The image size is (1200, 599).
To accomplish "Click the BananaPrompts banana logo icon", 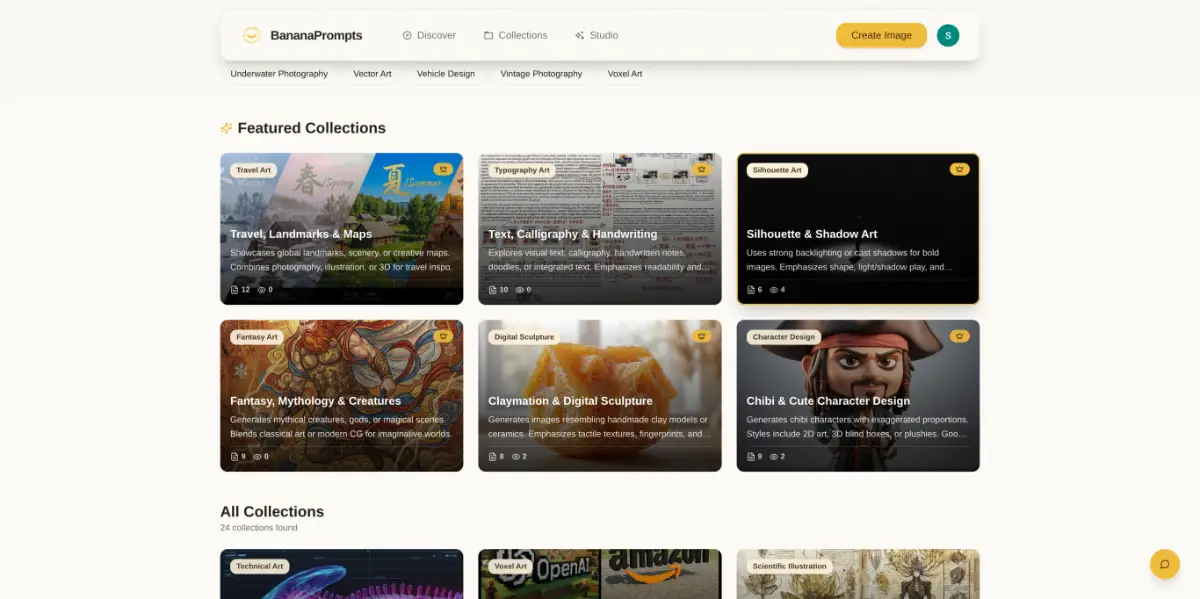I will click(x=252, y=35).
